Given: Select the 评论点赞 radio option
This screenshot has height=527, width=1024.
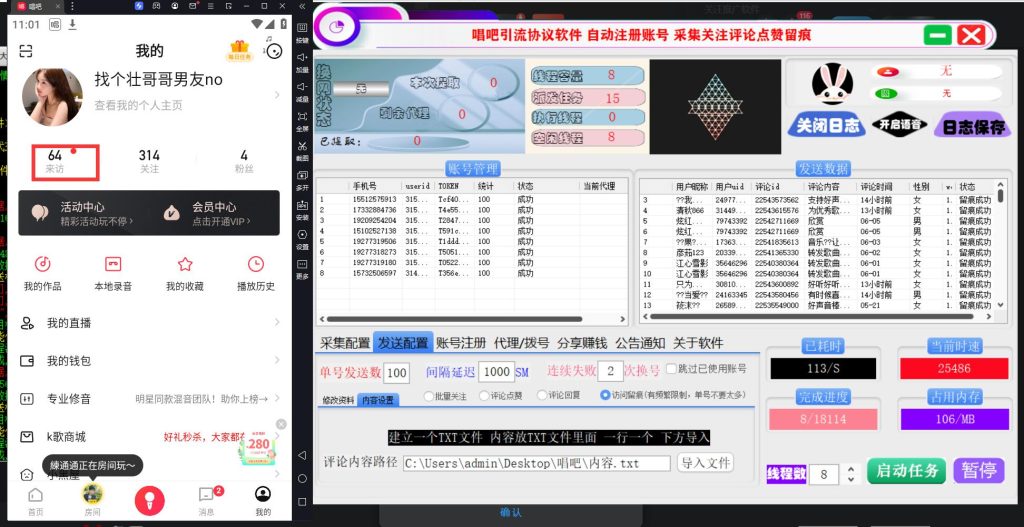Looking at the screenshot, I should tap(484, 396).
